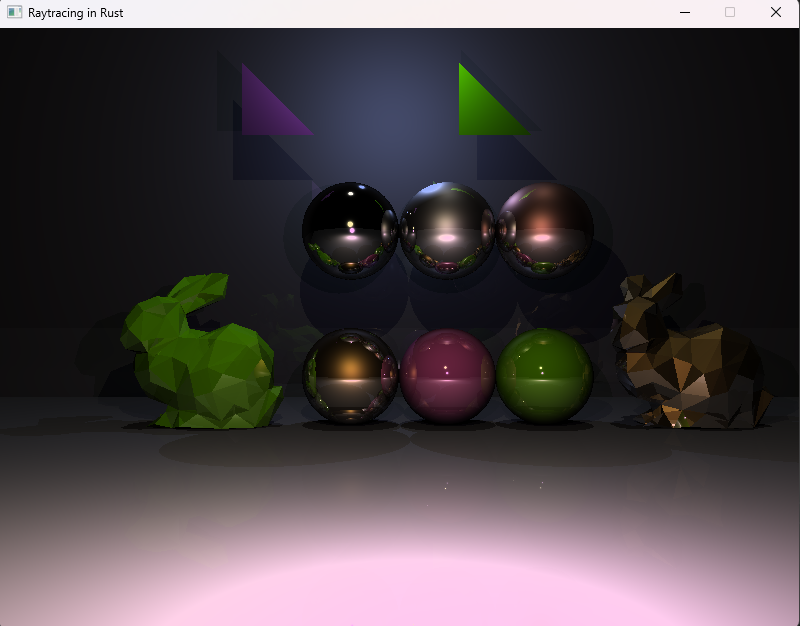Close the Raytracing in Rust window
This screenshot has height=626, width=800.
click(776, 12)
